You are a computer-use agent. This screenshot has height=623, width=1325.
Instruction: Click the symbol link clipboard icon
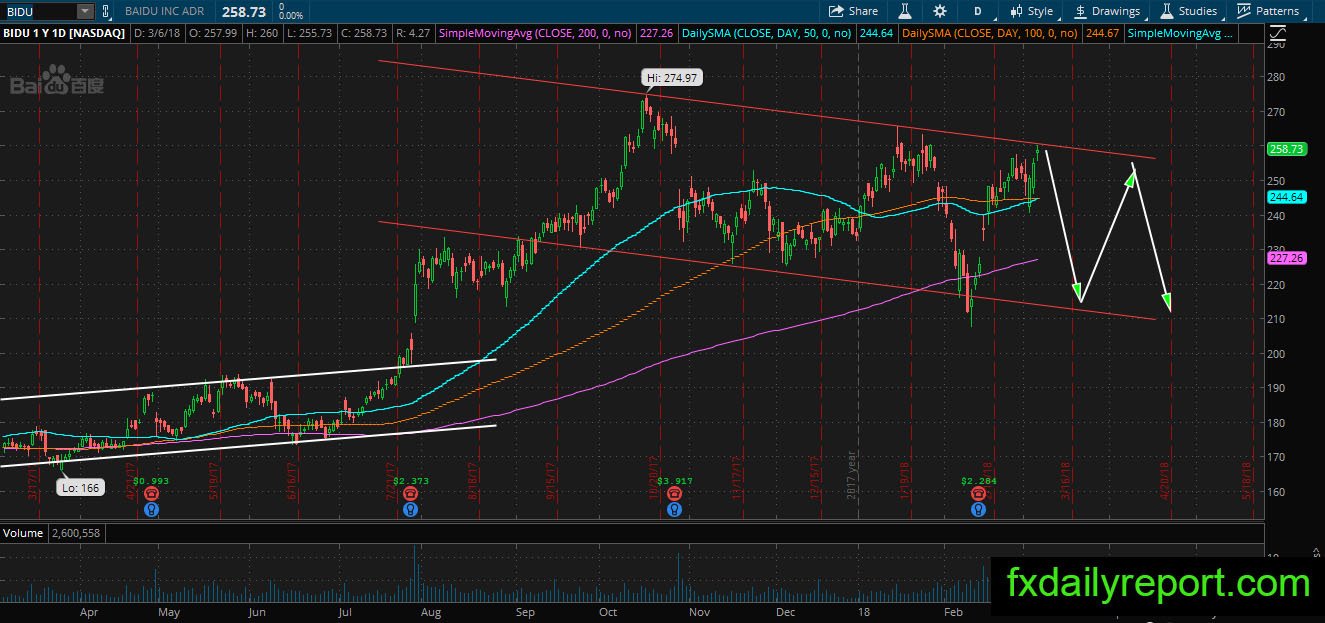click(108, 11)
